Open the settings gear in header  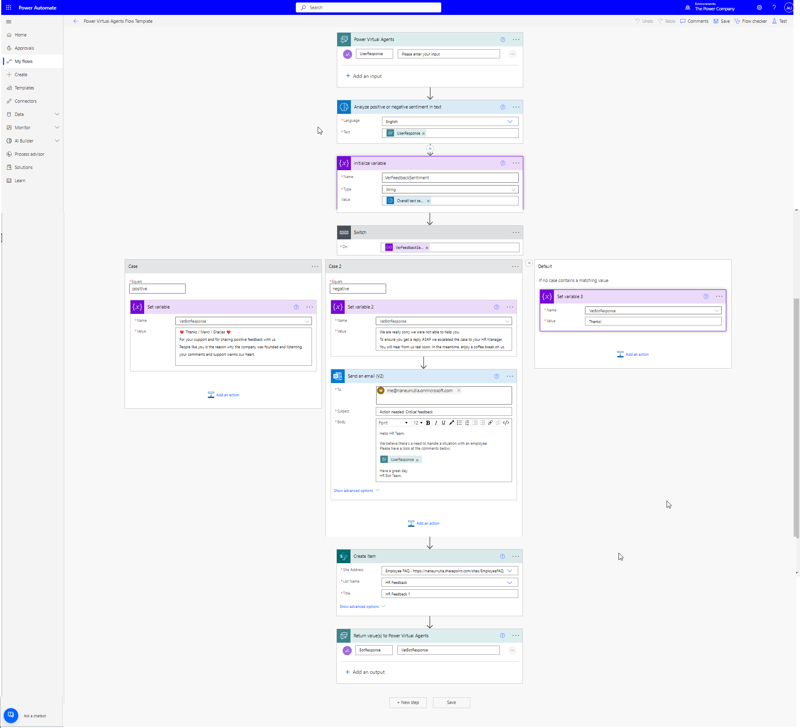point(759,8)
